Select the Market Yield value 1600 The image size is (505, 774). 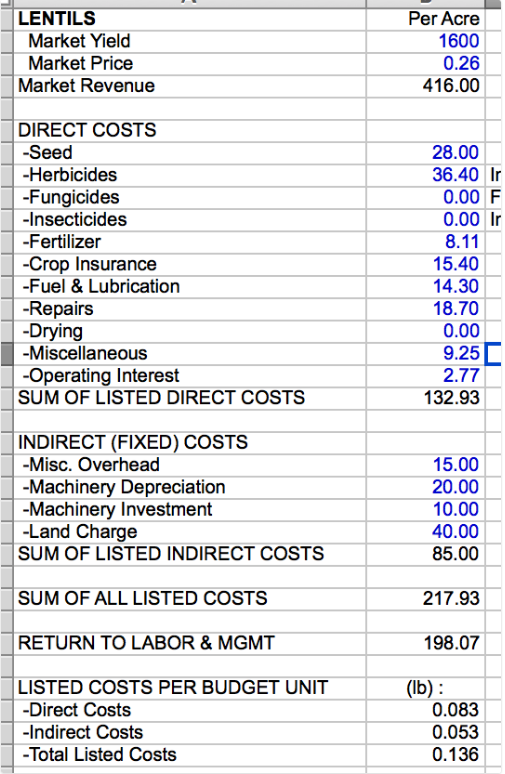[x=426, y=41]
